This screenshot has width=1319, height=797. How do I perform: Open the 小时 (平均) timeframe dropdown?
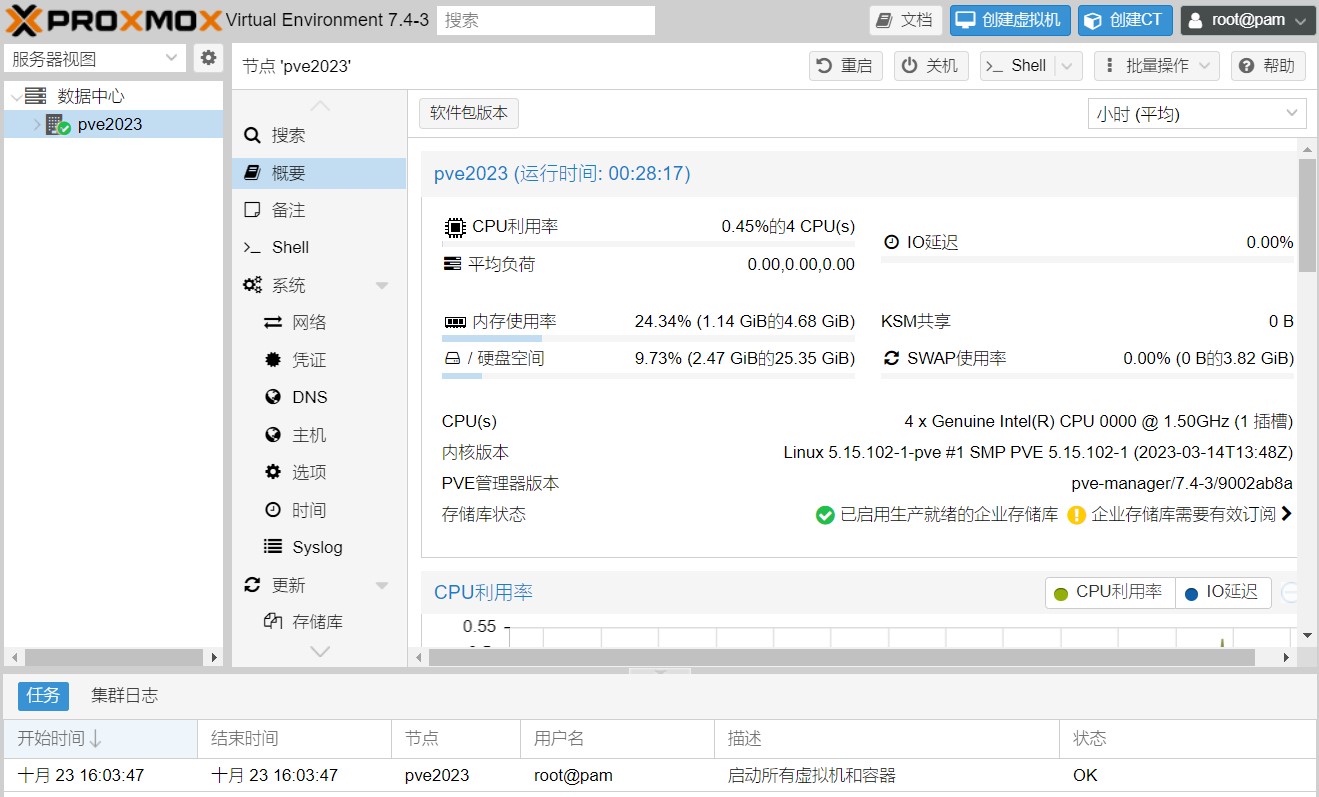[x=1196, y=114]
